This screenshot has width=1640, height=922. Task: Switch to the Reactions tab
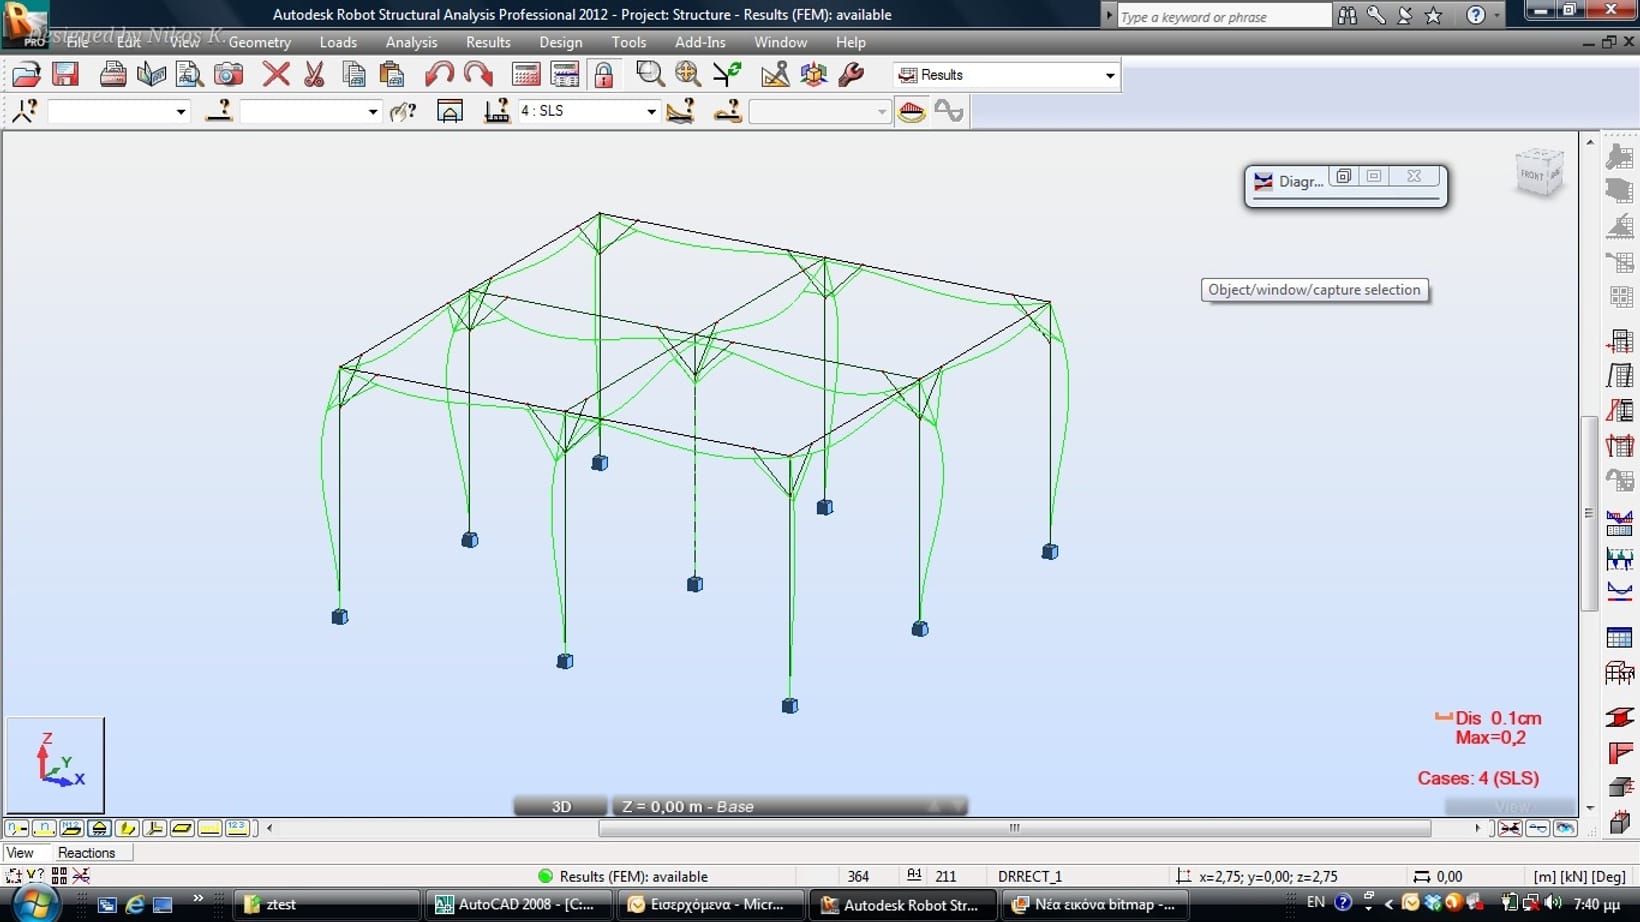(x=86, y=853)
